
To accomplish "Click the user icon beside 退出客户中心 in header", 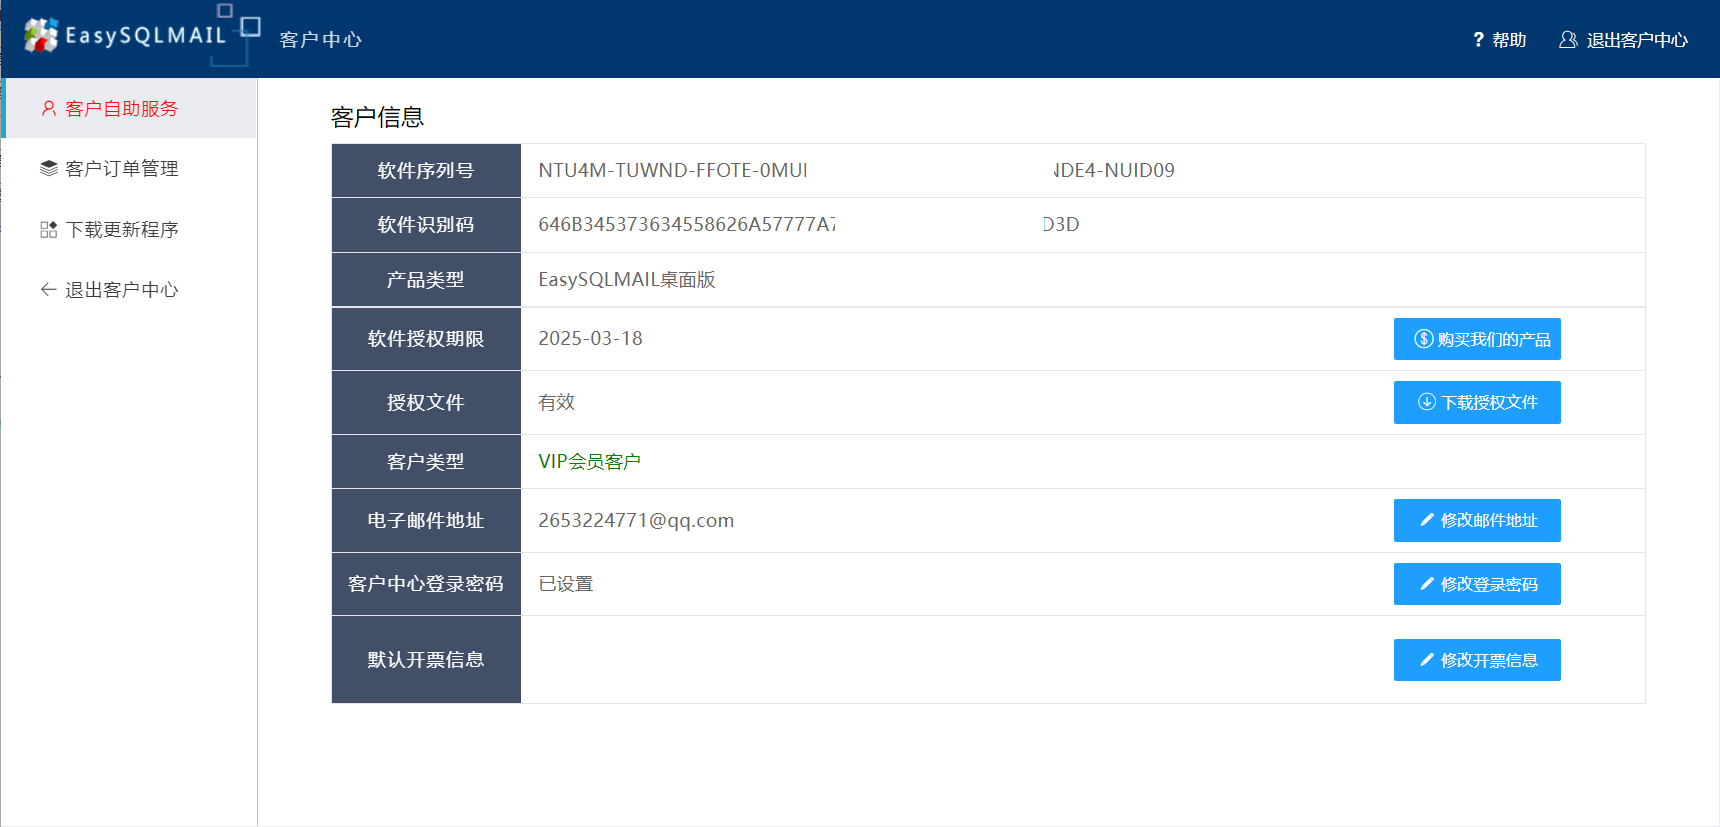I will click(x=1568, y=40).
